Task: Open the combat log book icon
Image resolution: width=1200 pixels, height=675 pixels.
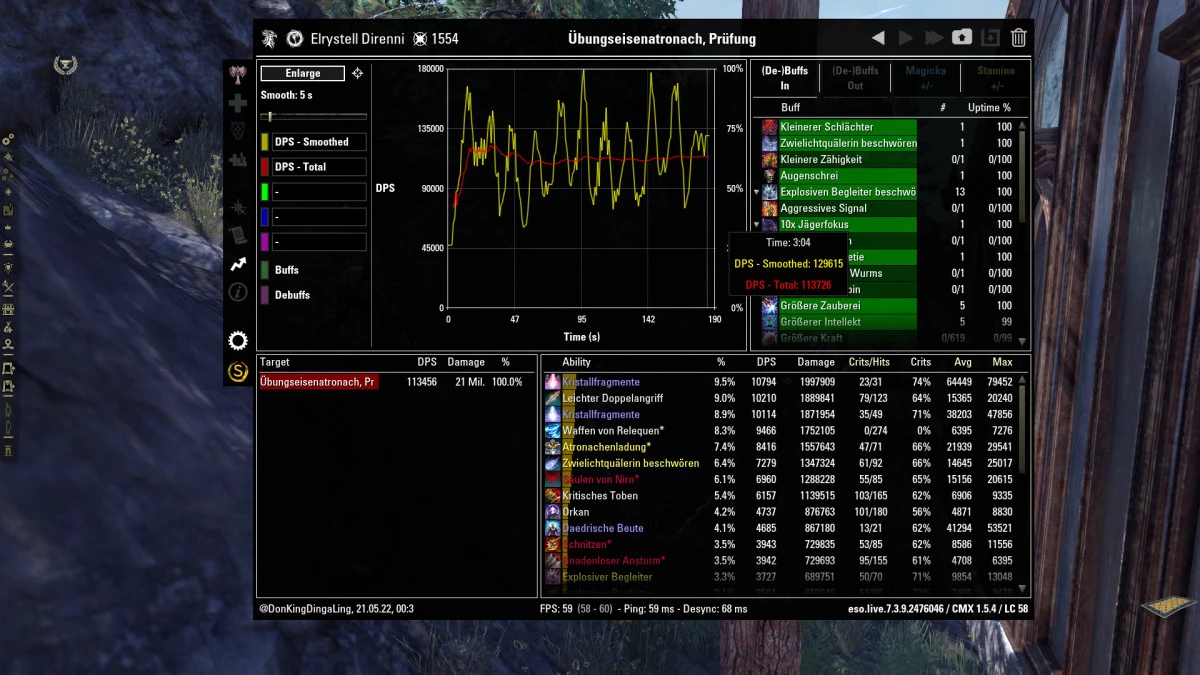Action: [238, 235]
